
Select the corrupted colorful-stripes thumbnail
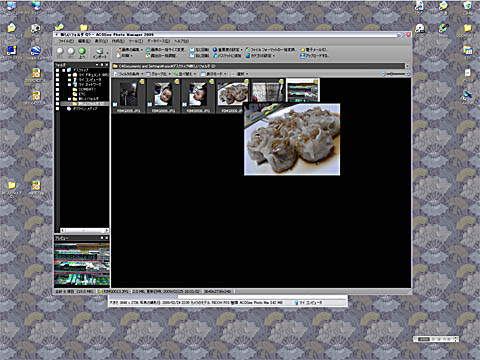click(303, 90)
